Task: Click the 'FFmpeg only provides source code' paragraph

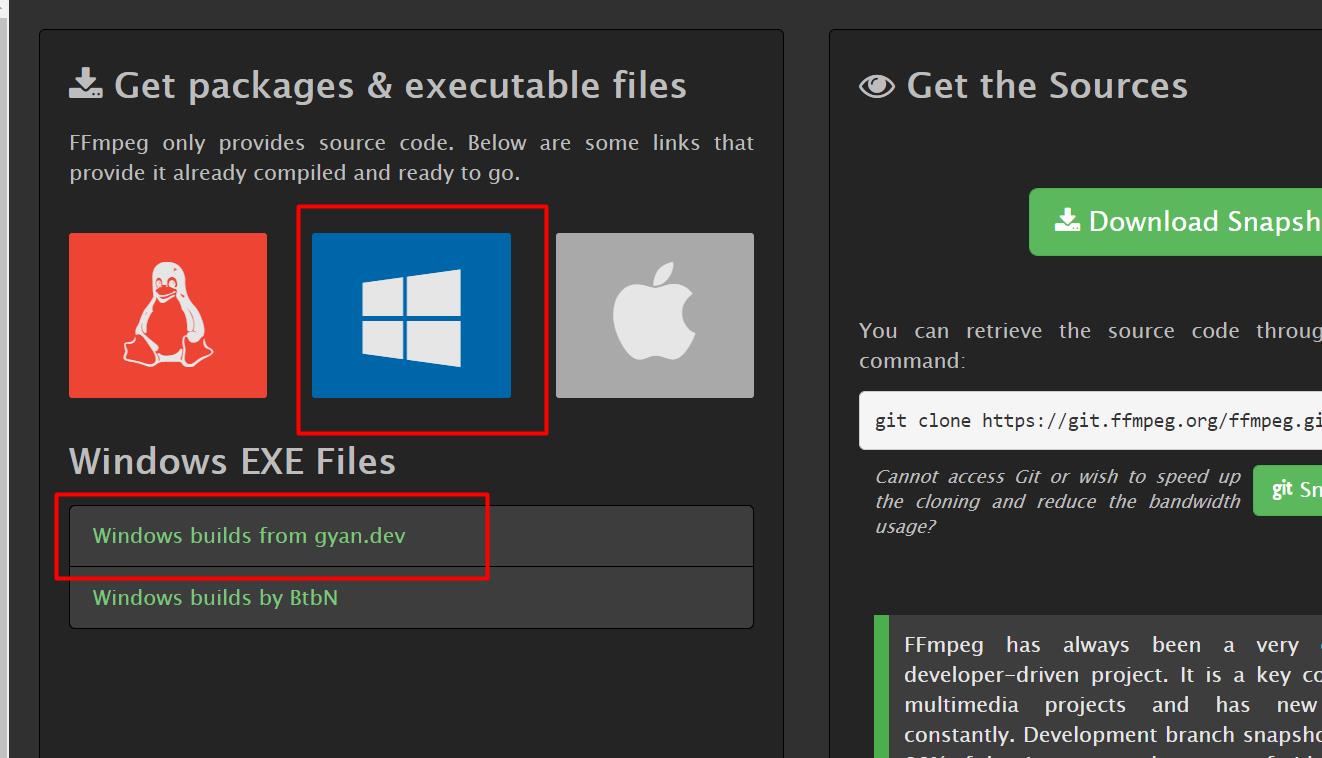Action: 411,157
